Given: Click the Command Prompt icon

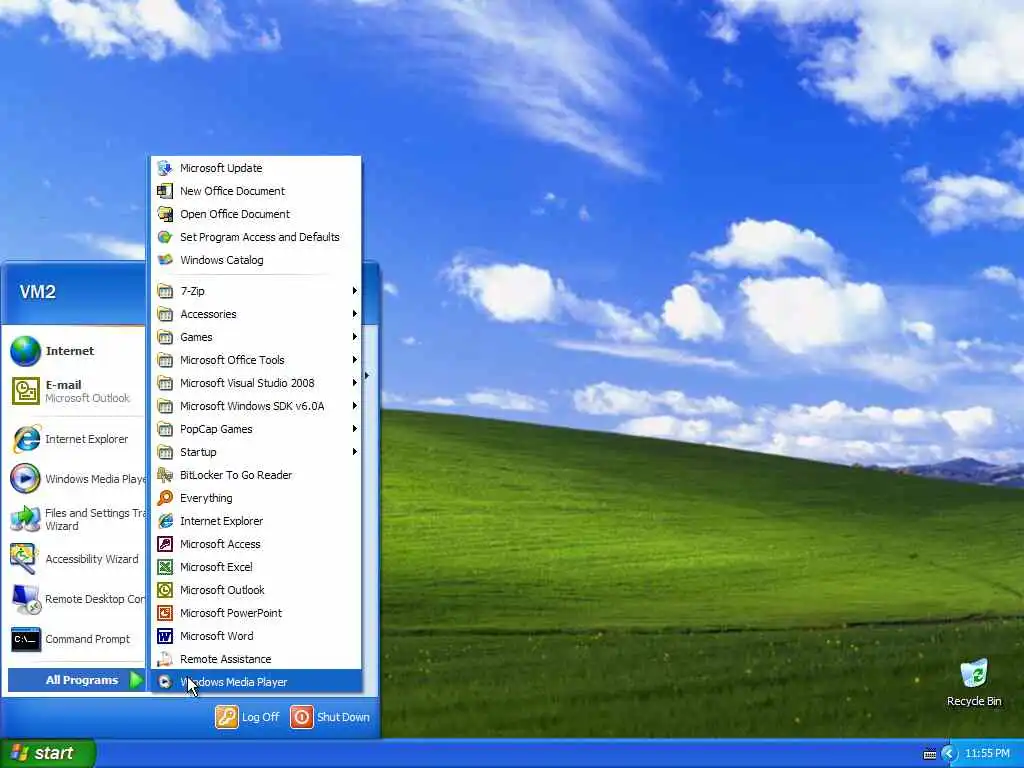Looking at the screenshot, I should point(25,639).
